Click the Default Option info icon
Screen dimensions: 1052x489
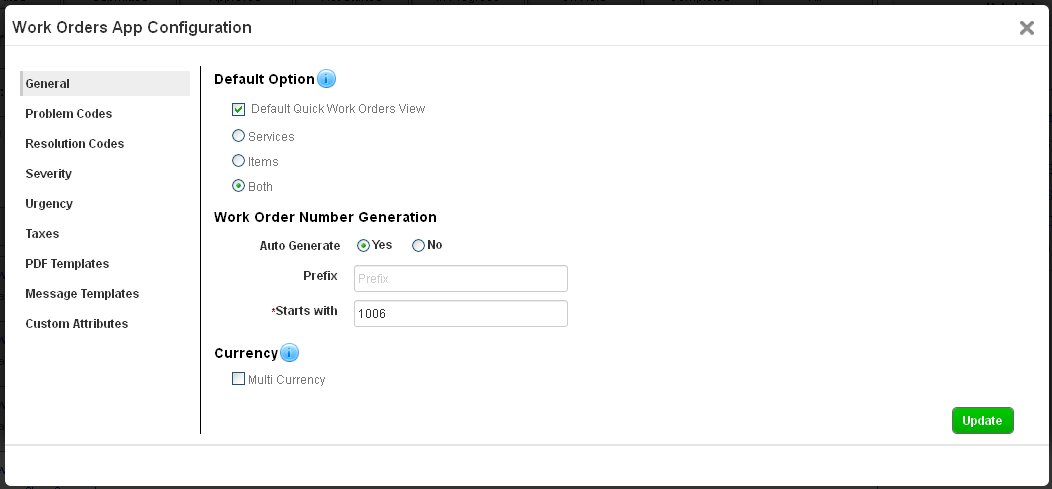click(x=326, y=79)
